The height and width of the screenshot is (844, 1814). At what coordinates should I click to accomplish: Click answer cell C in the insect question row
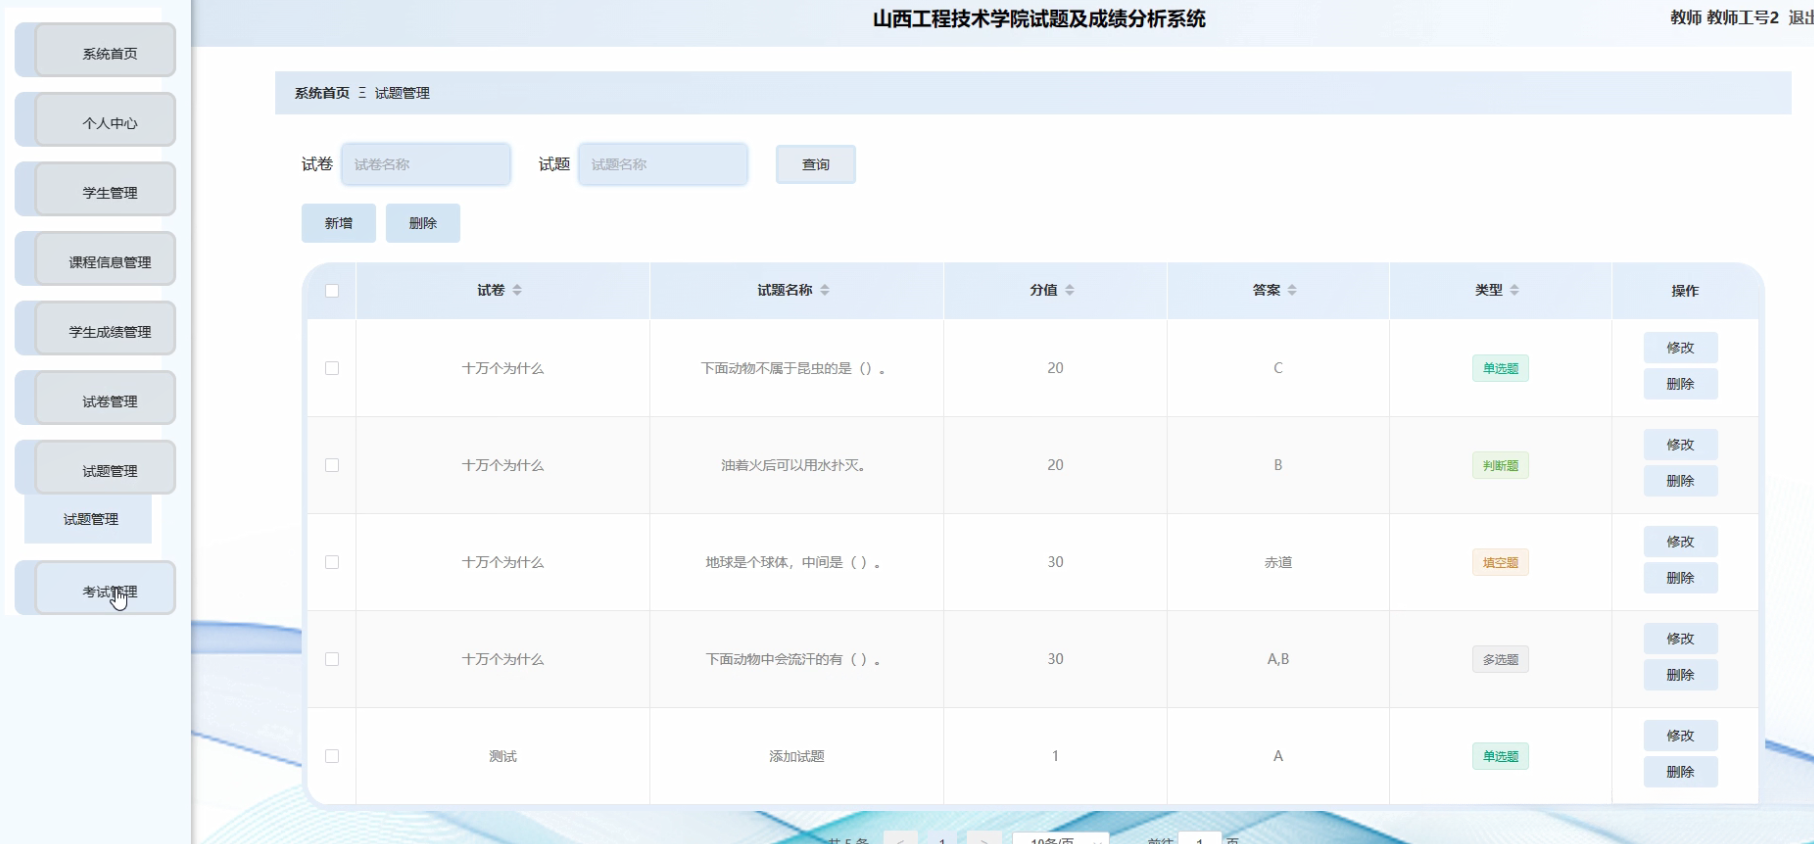tap(1278, 368)
